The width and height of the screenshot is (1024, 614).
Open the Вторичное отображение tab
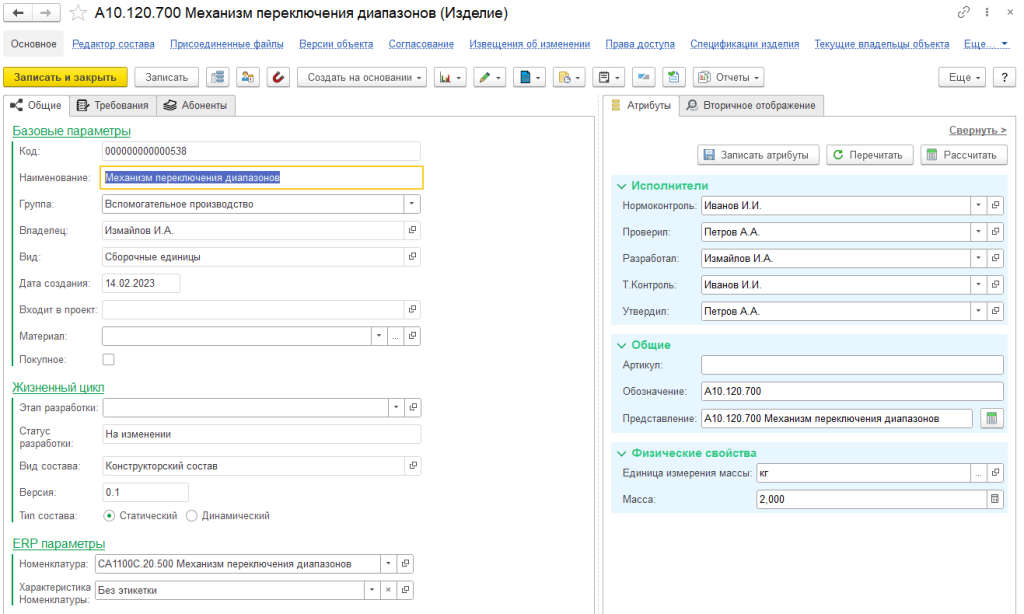tap(751, 105)
